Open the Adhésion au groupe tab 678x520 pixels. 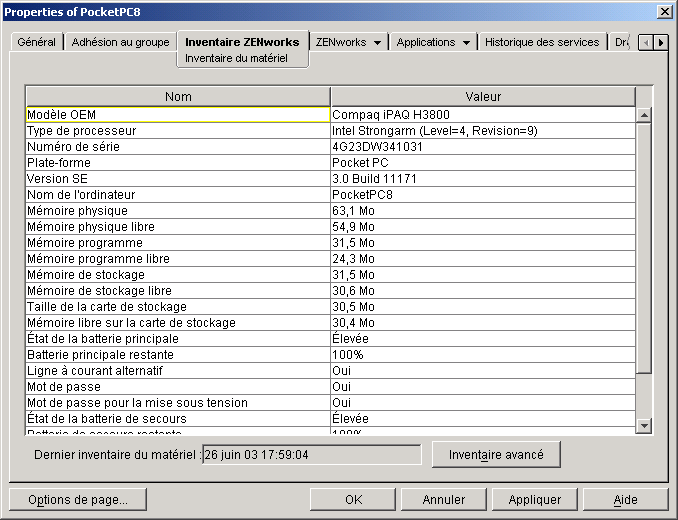pyautogui.click(x=121, y=42)
